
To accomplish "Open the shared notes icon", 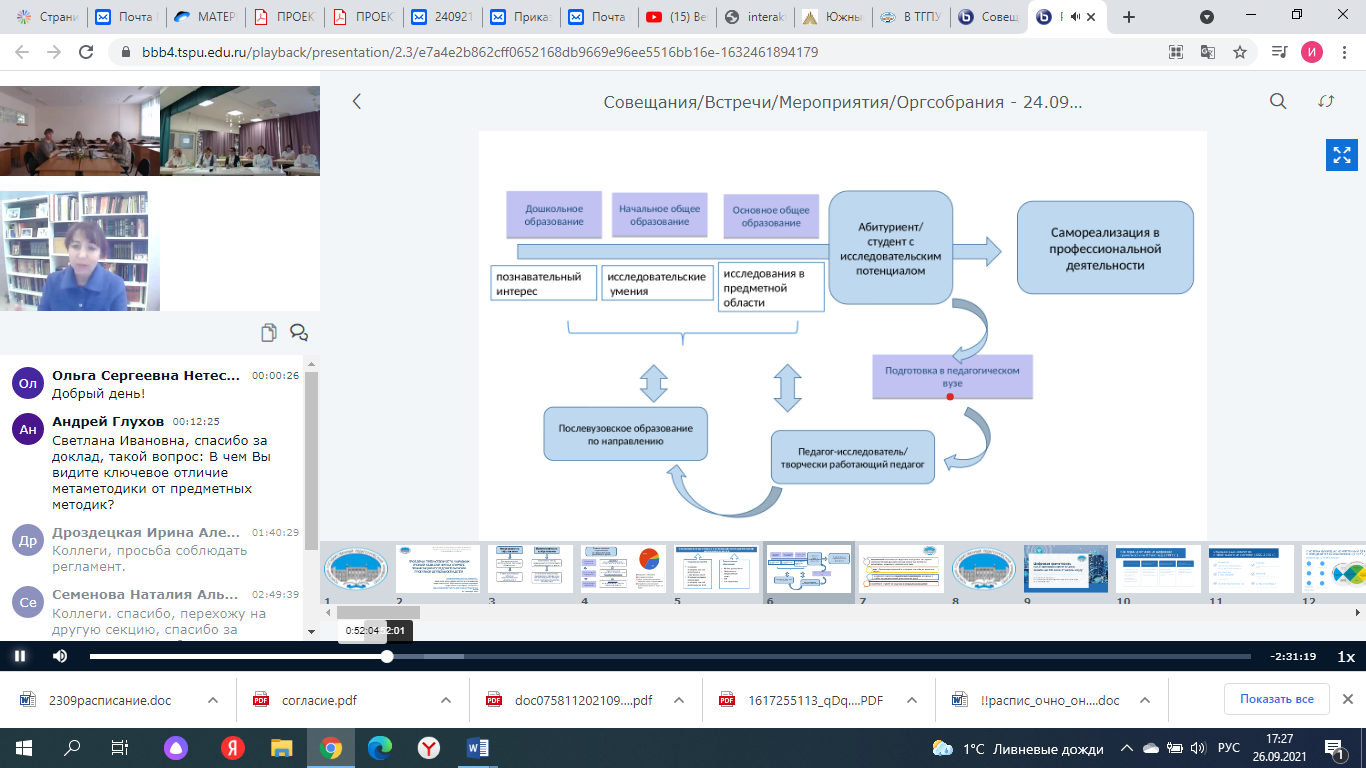I will click(x=268, y=333).
